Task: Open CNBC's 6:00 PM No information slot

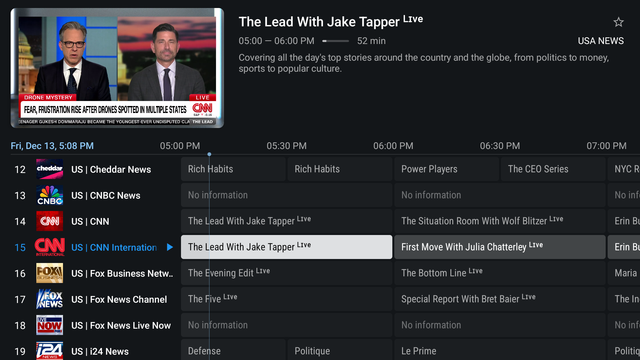Action: pos(500,195)
